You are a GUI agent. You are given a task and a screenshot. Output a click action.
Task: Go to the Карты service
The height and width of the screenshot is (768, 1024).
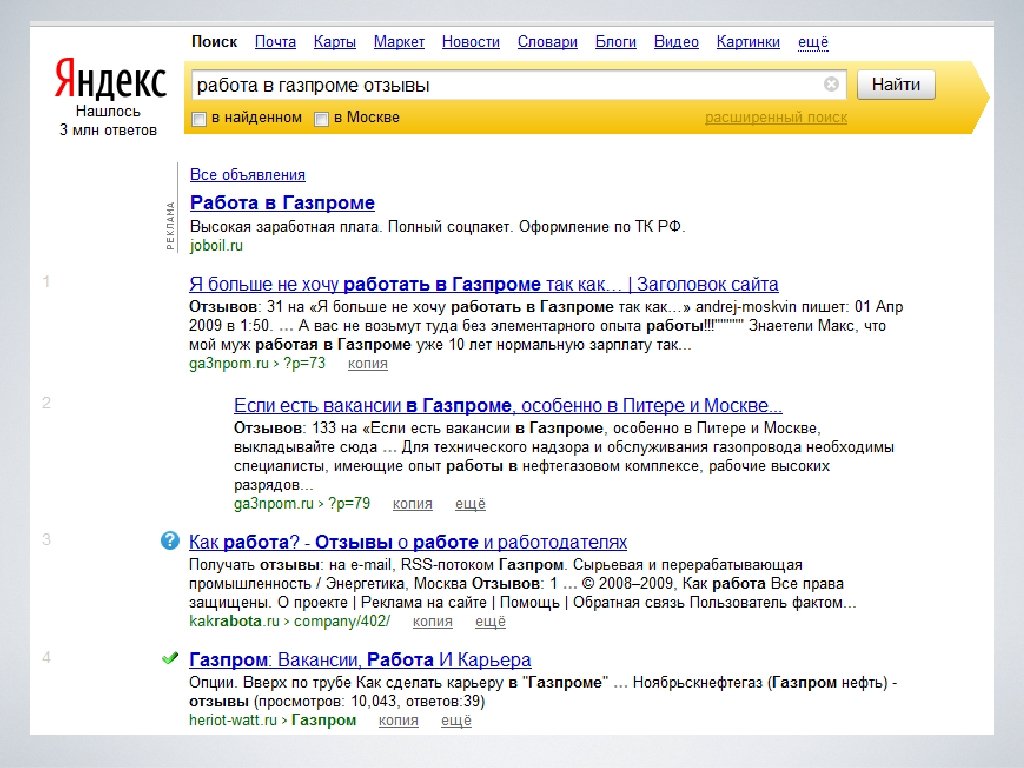tap(335, 42)
